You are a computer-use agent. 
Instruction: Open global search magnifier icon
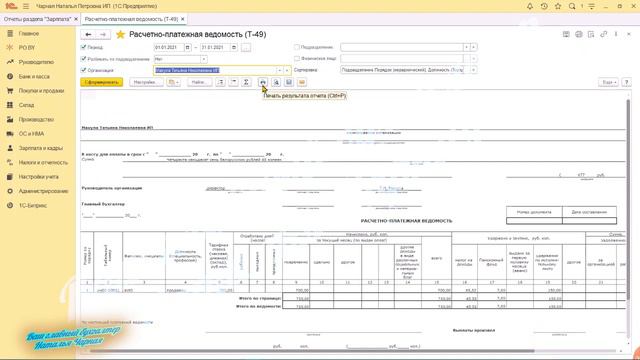click(572, 6)
